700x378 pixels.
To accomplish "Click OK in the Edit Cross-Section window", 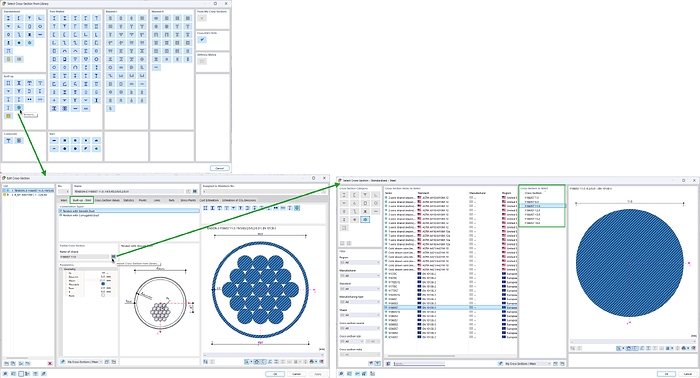I will [x=275, y=374].
